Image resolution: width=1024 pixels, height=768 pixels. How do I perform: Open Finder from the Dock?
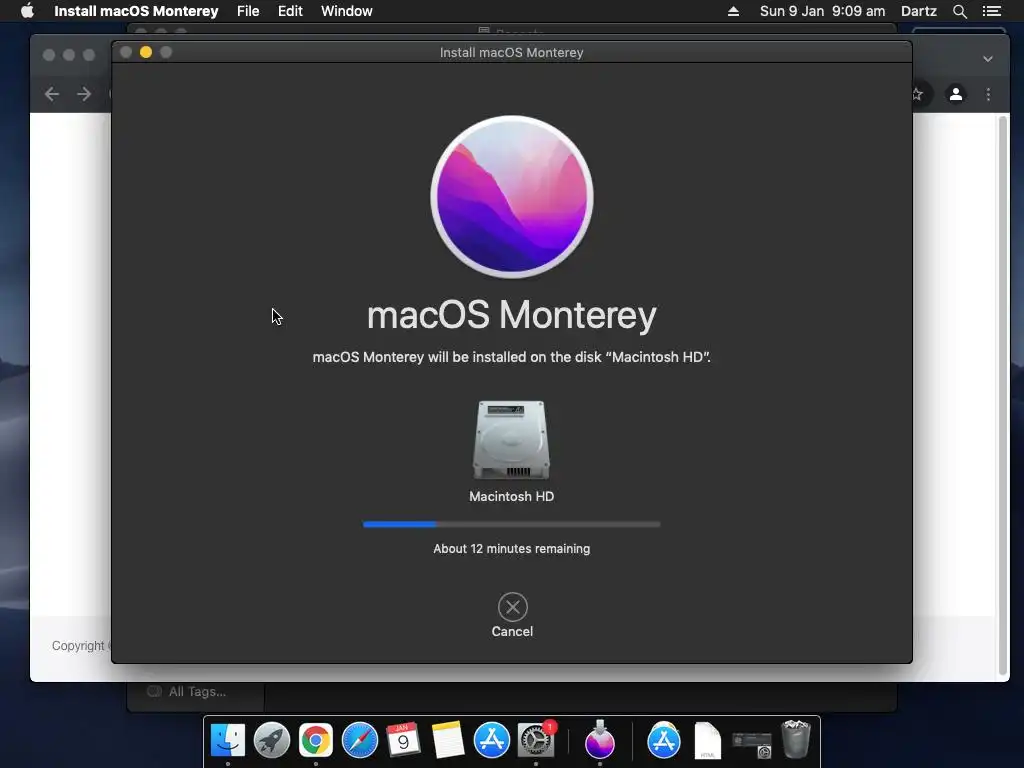click(x=228, y=740)
